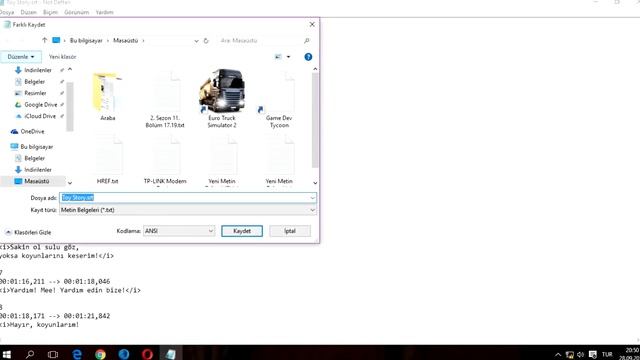Click the TUR language indicator
Image resolution: width=640 pixels, height=360 pixels.
[607, 354]
